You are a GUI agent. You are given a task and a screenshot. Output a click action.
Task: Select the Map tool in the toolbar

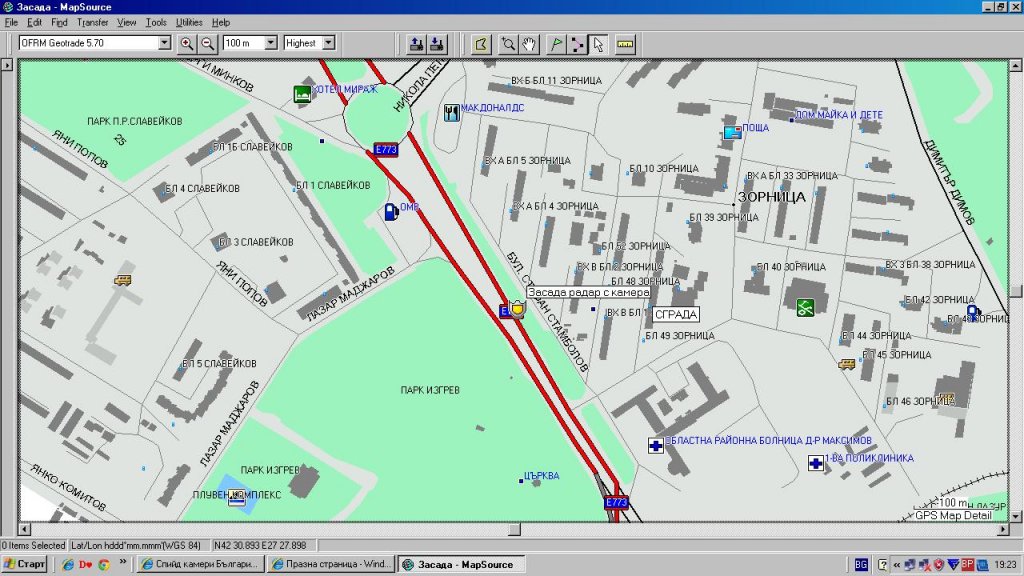481,44
